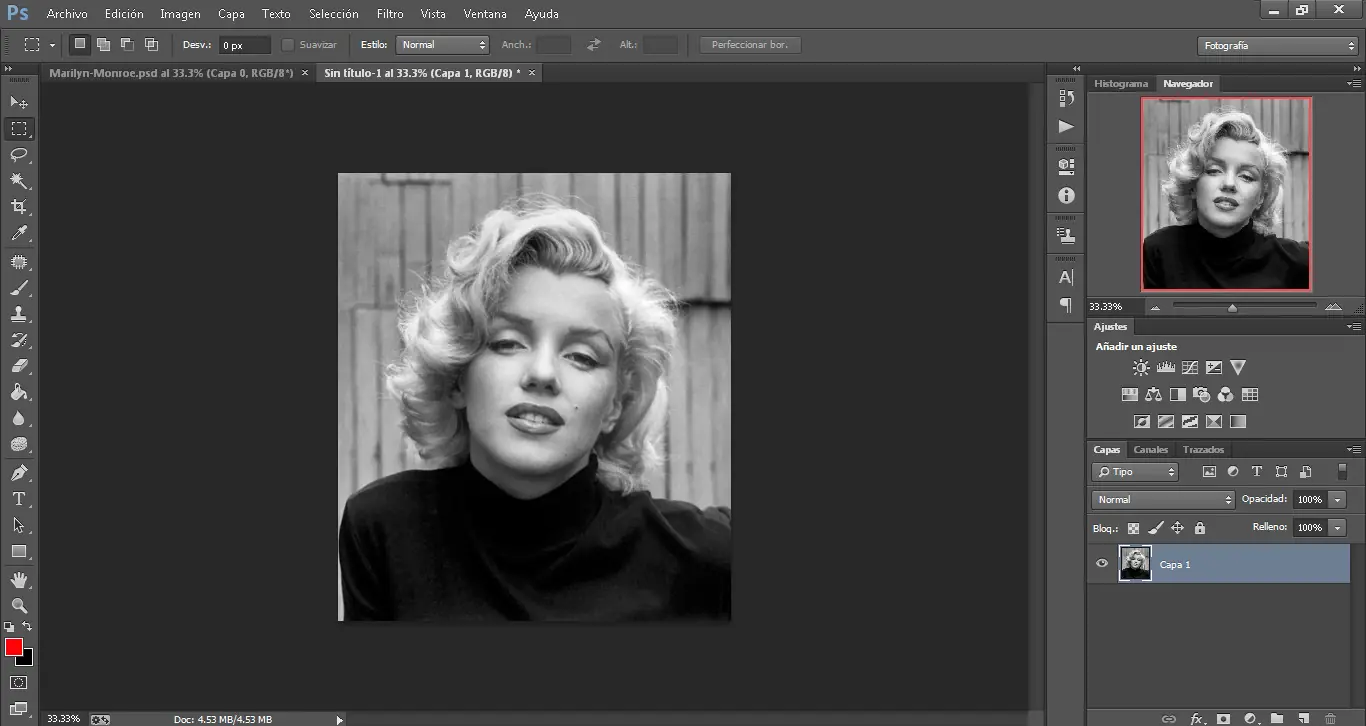Viewport: 1366px width, 726px height.
Task: Select the Move tool
Action: point(19,102)
